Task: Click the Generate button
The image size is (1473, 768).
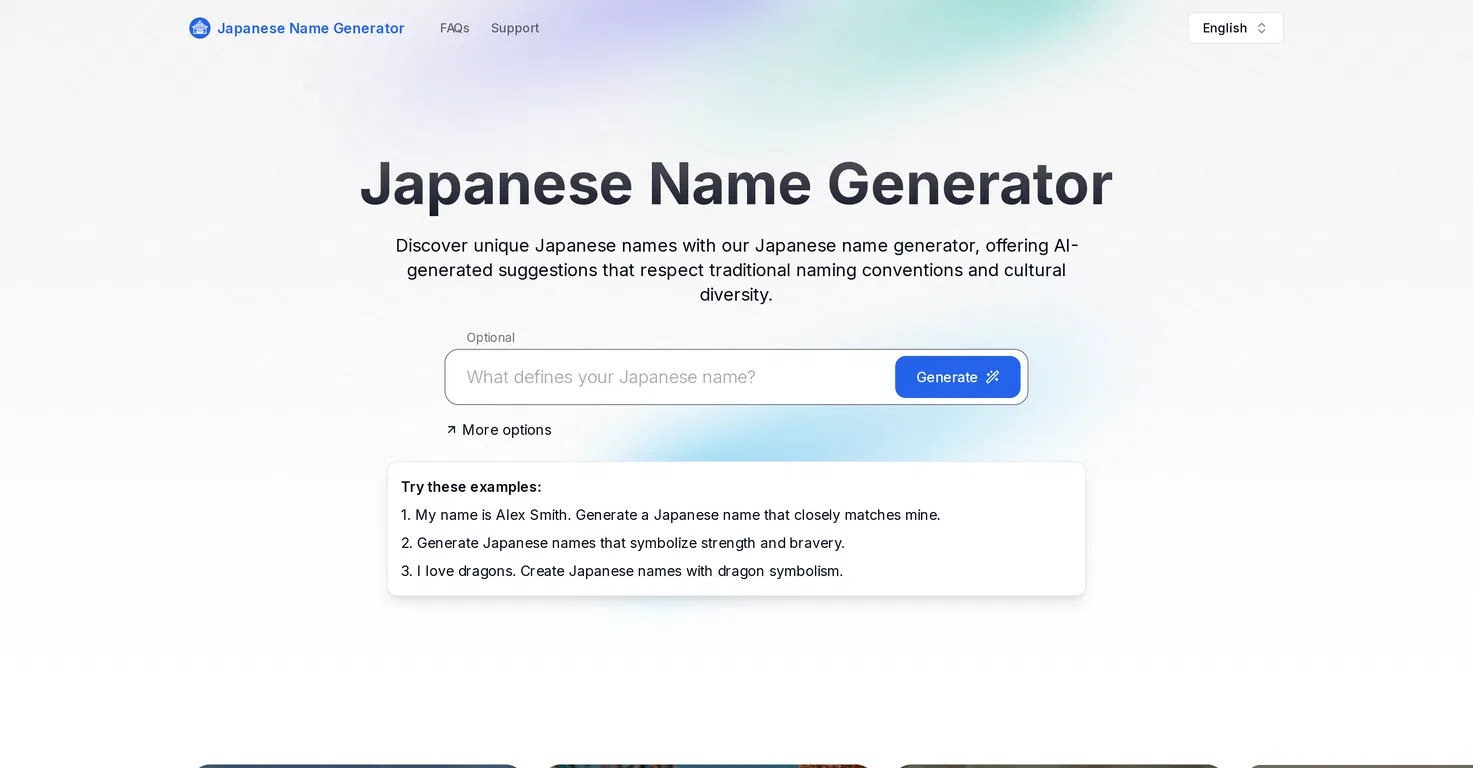Action: (957, 377)
